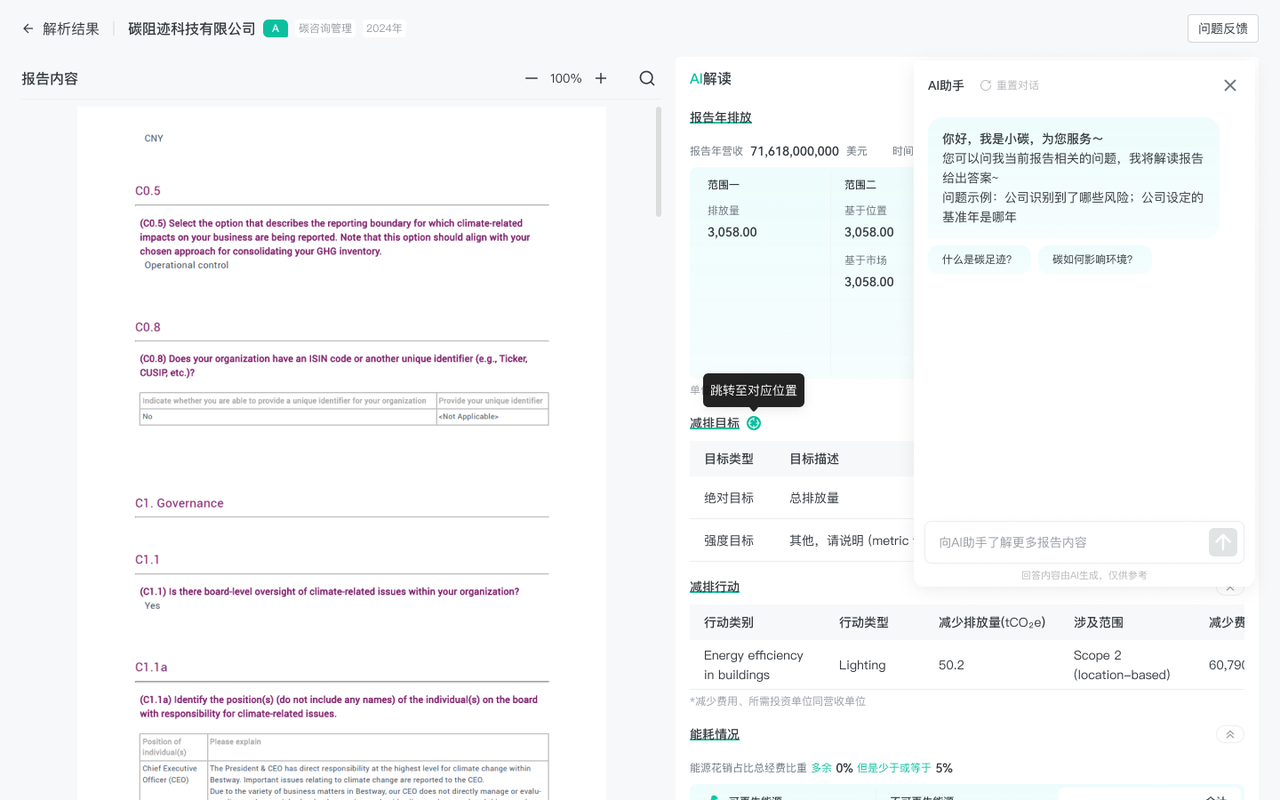The height and width of the screenshot is (800, 1280).
Task: Jump to the 报告年排放 section heading
Action: point(720,117)
